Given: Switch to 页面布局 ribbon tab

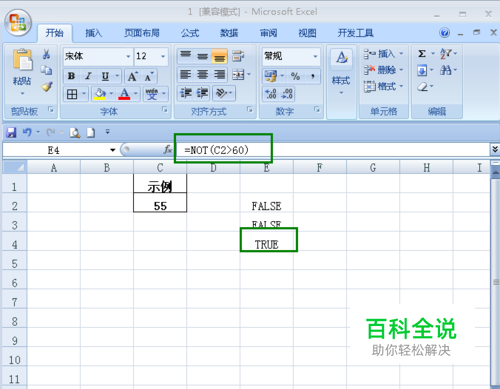Looking at the screenshot, I should [x=142, y=33].
